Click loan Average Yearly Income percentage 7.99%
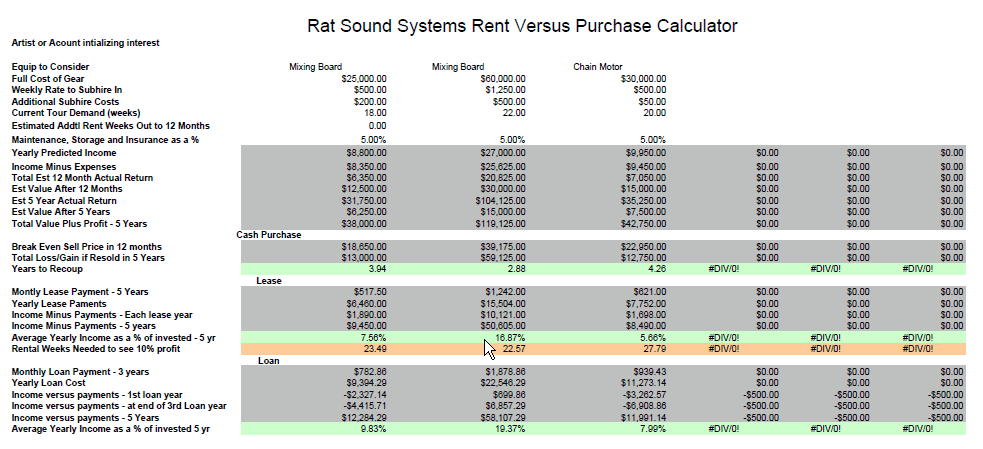 tap(654, 429)
